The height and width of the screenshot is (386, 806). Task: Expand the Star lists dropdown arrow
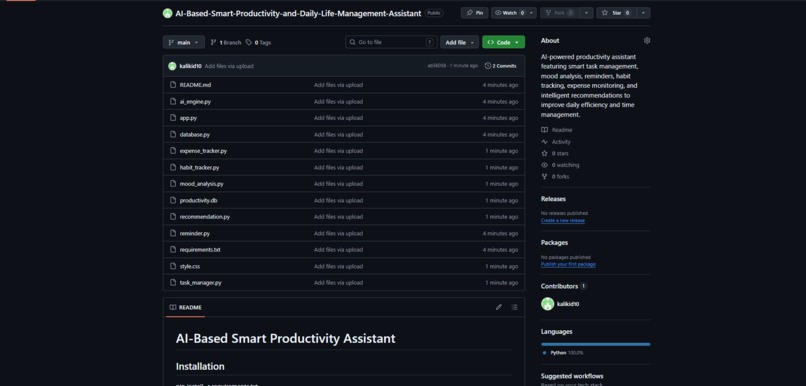tap(643, 13)
